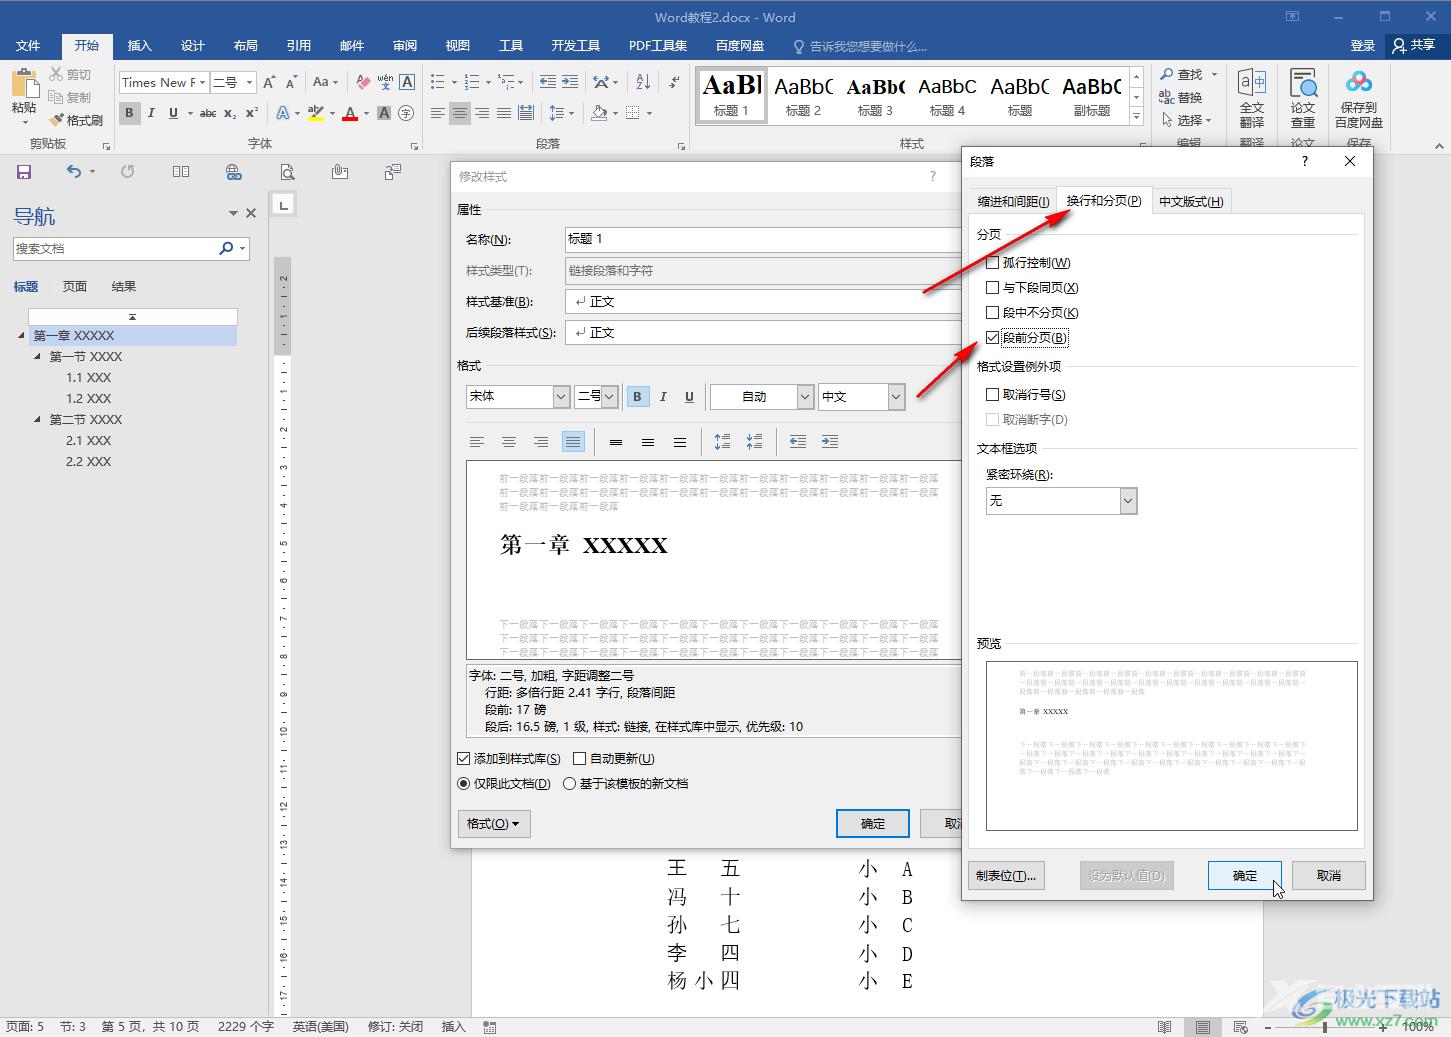The image size is (1451, 1037).
Task: Select Only in this document radio
Action: [x=463, y=784]
